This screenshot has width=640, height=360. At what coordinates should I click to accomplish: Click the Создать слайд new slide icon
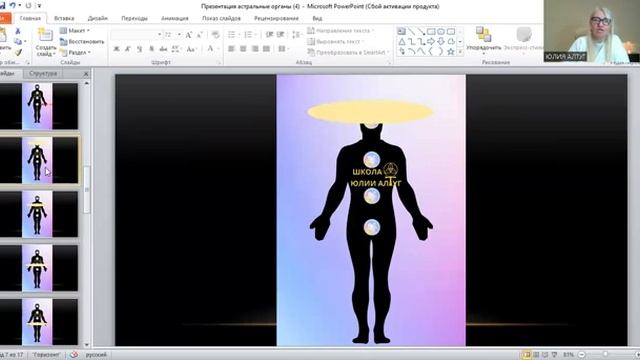coord(45,35)
